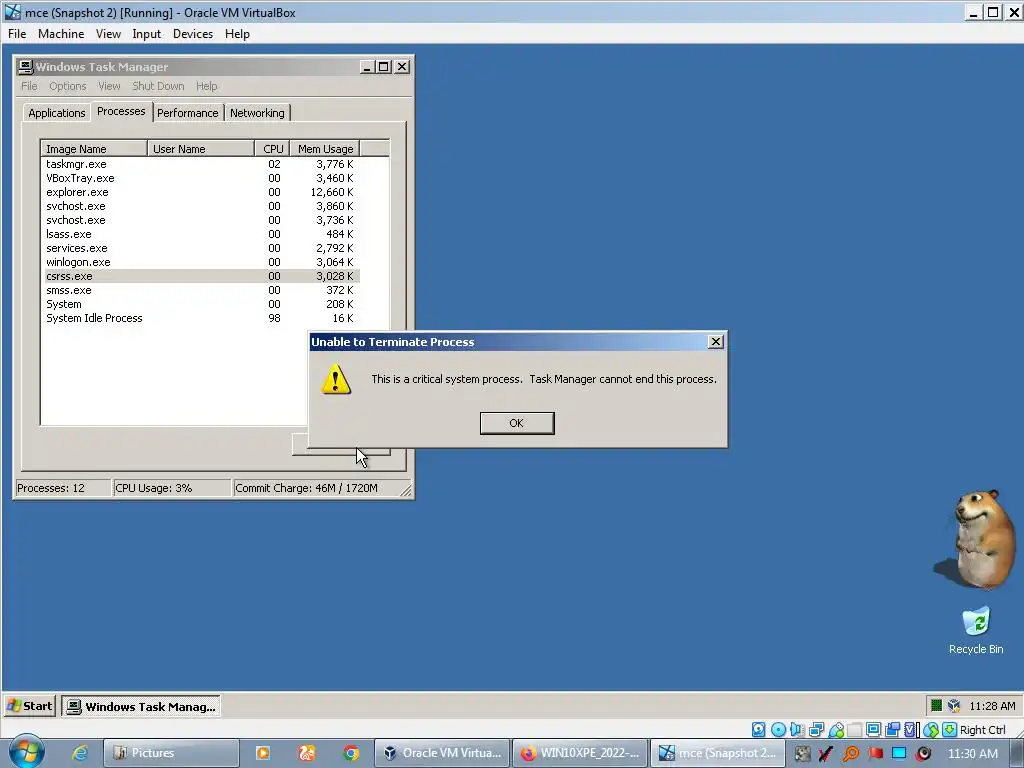Viewport: 1024px width, 768px height.
Task: Sort processes by Image Name column
Action: point(94,149)
